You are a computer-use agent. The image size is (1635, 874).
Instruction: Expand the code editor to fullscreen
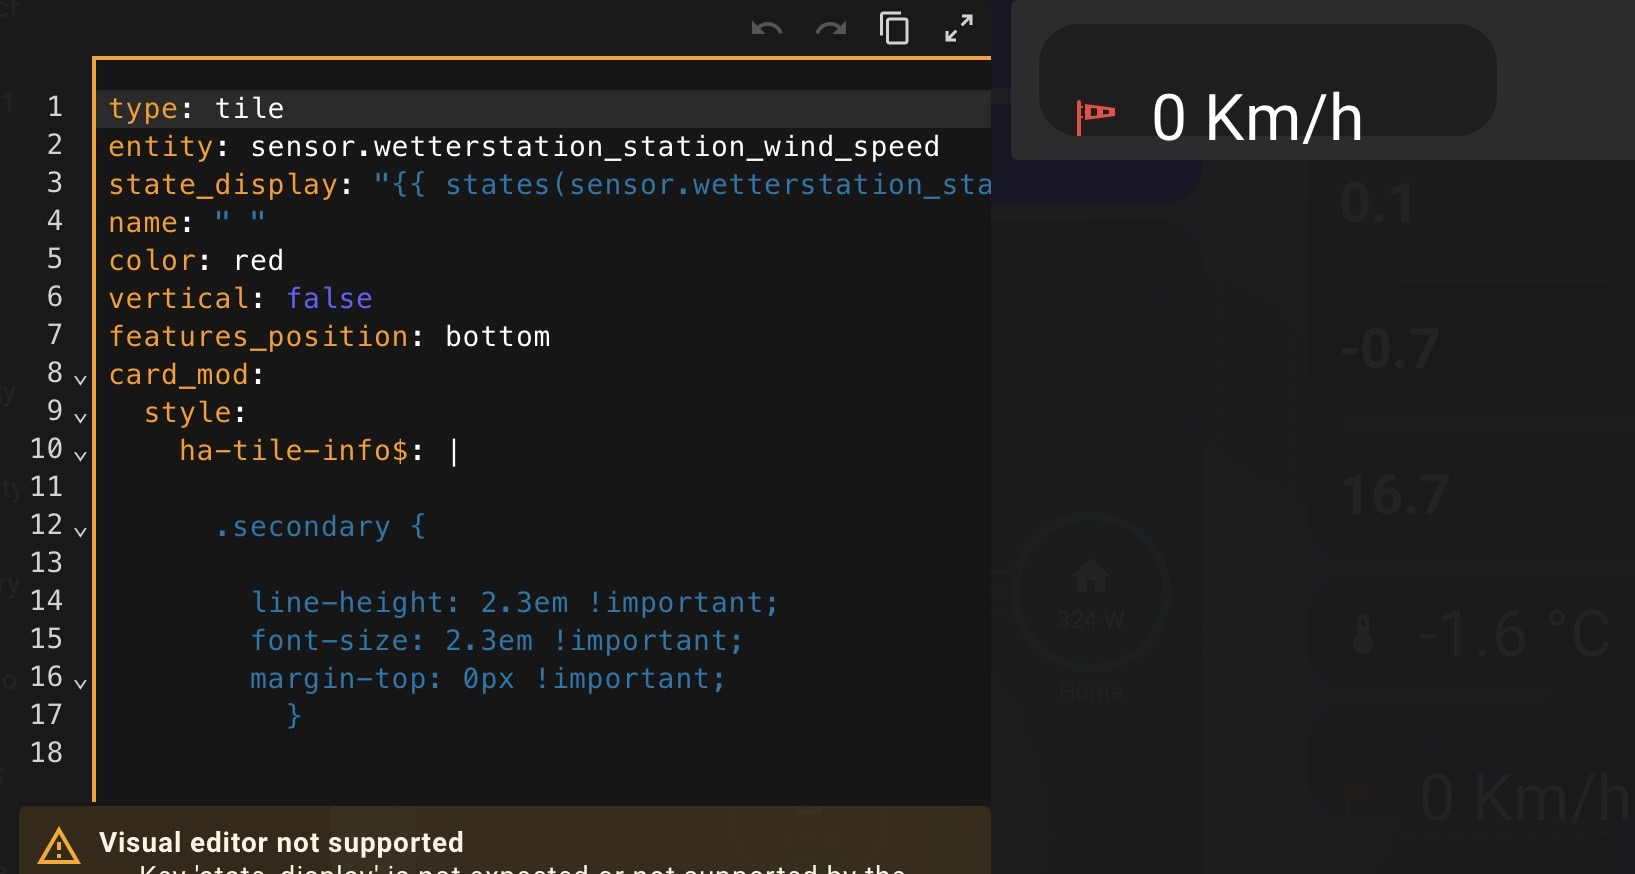click(958, 29)
